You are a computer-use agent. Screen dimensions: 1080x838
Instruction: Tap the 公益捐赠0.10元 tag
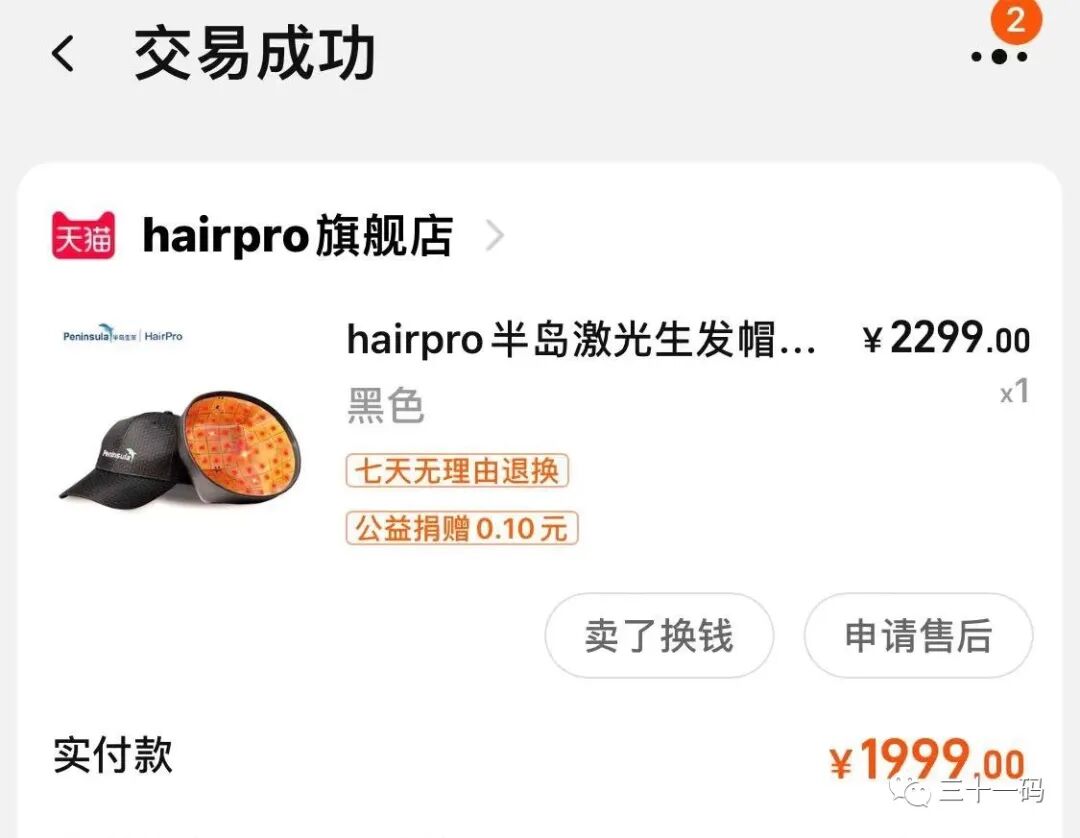point(461,529)
